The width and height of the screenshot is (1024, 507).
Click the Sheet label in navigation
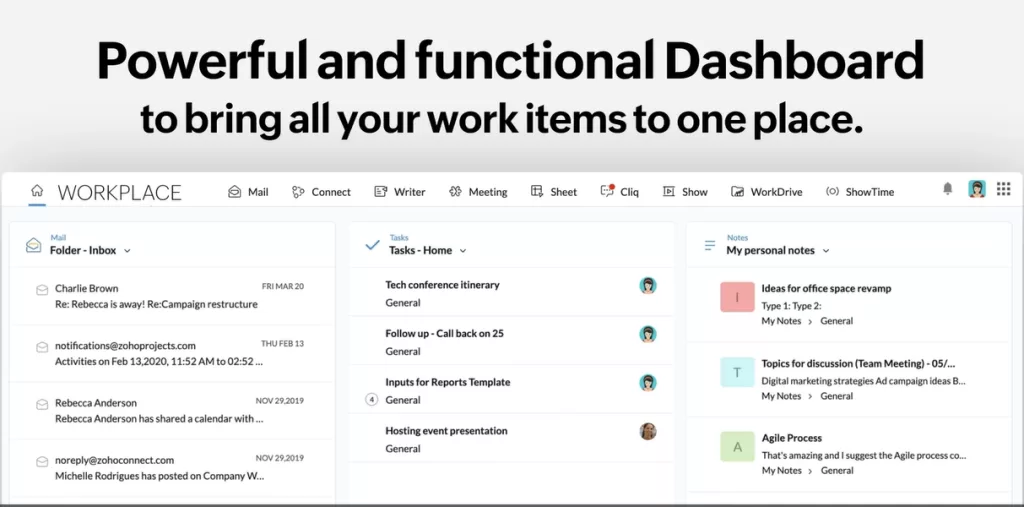pyautogui.click(x=564, y=192)
